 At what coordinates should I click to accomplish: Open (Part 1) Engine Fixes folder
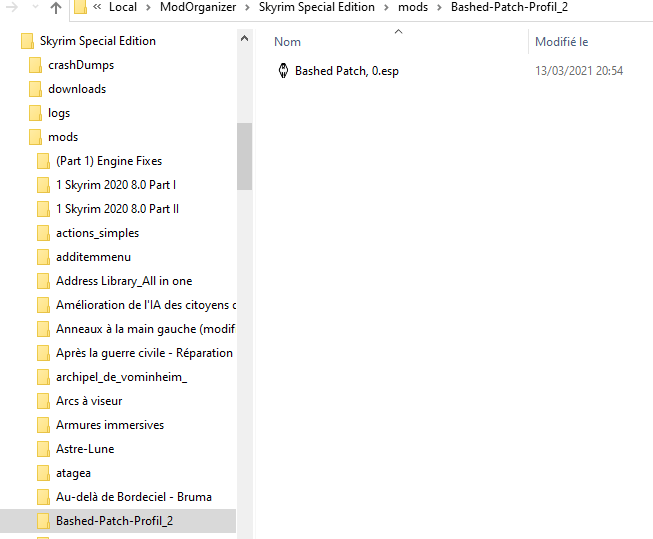click(109, 161)
